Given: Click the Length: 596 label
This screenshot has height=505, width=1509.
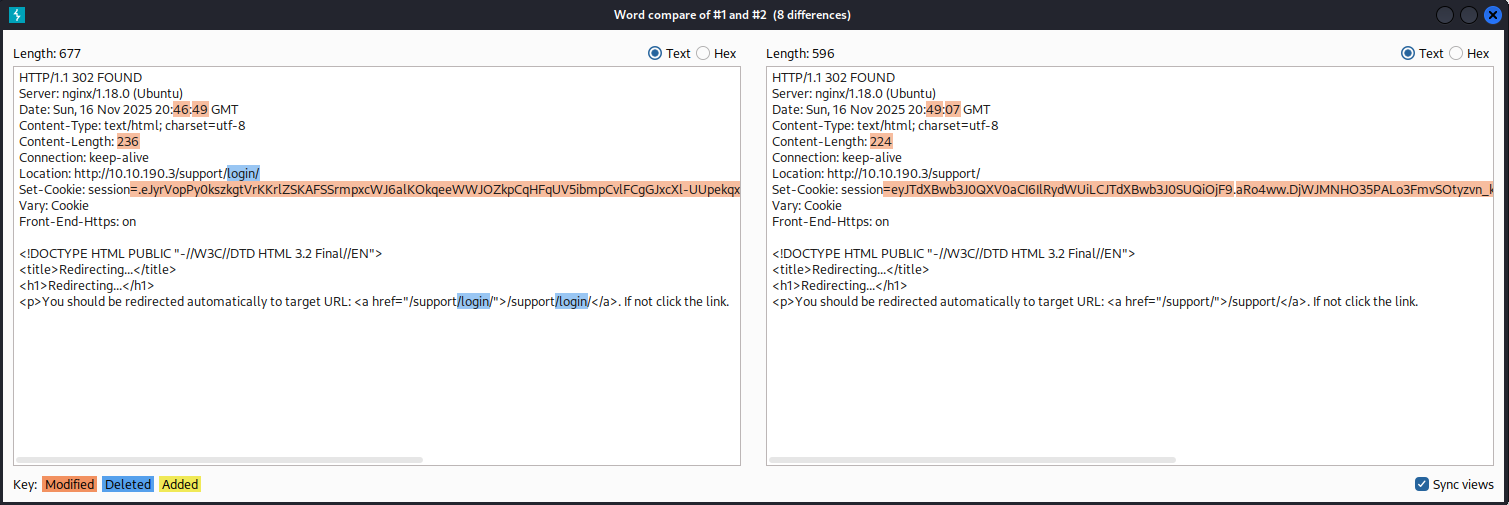Looking at the screenshot, I should (x=800, y=53).
